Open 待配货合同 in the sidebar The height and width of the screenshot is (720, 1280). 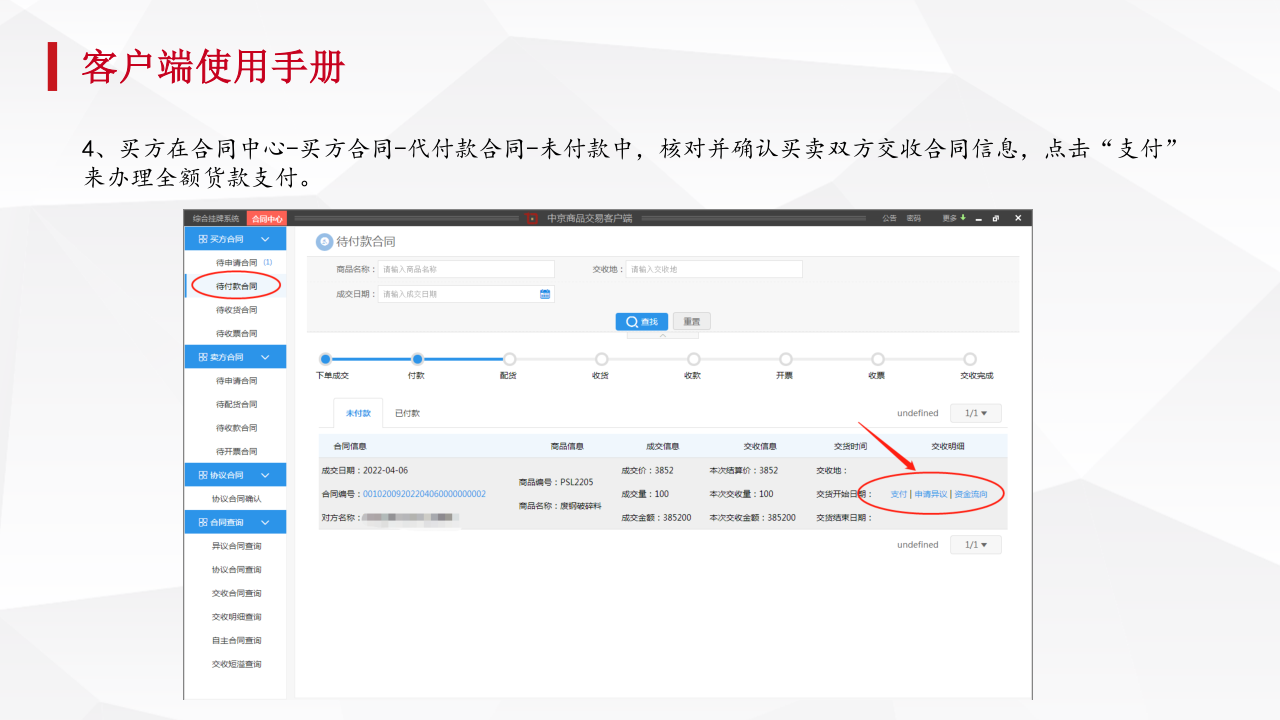click(x=236, y=404)
